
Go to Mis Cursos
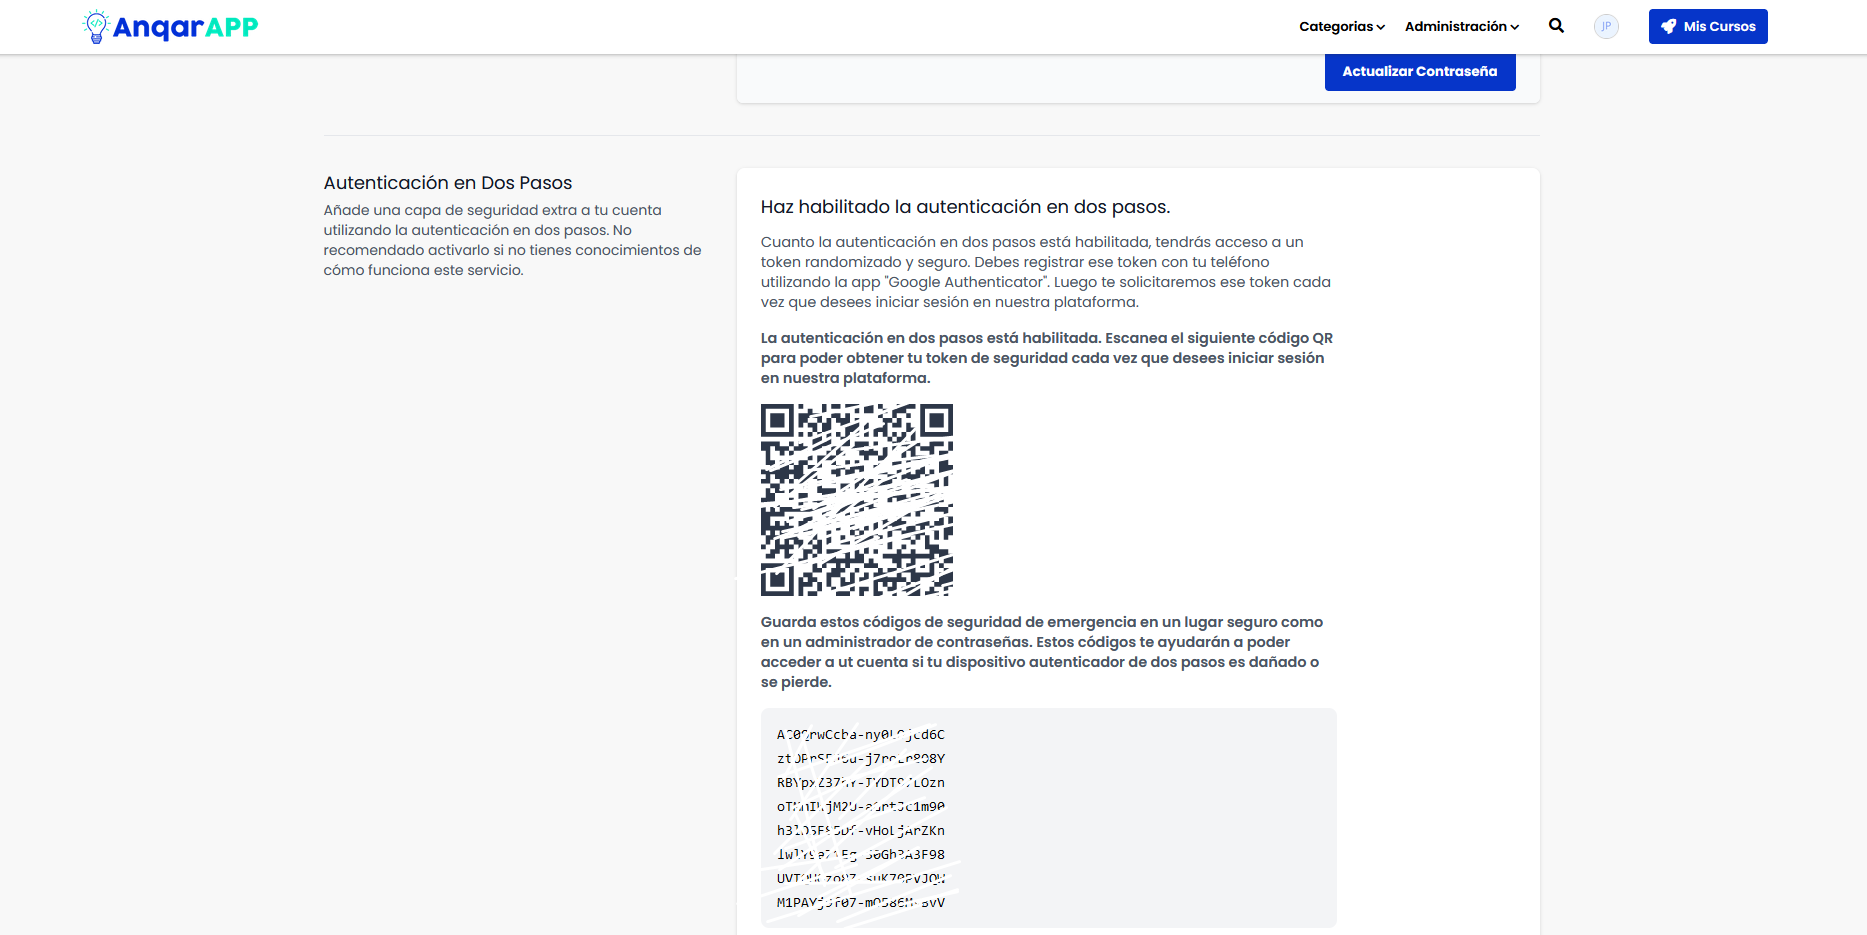coord(1708,27)
